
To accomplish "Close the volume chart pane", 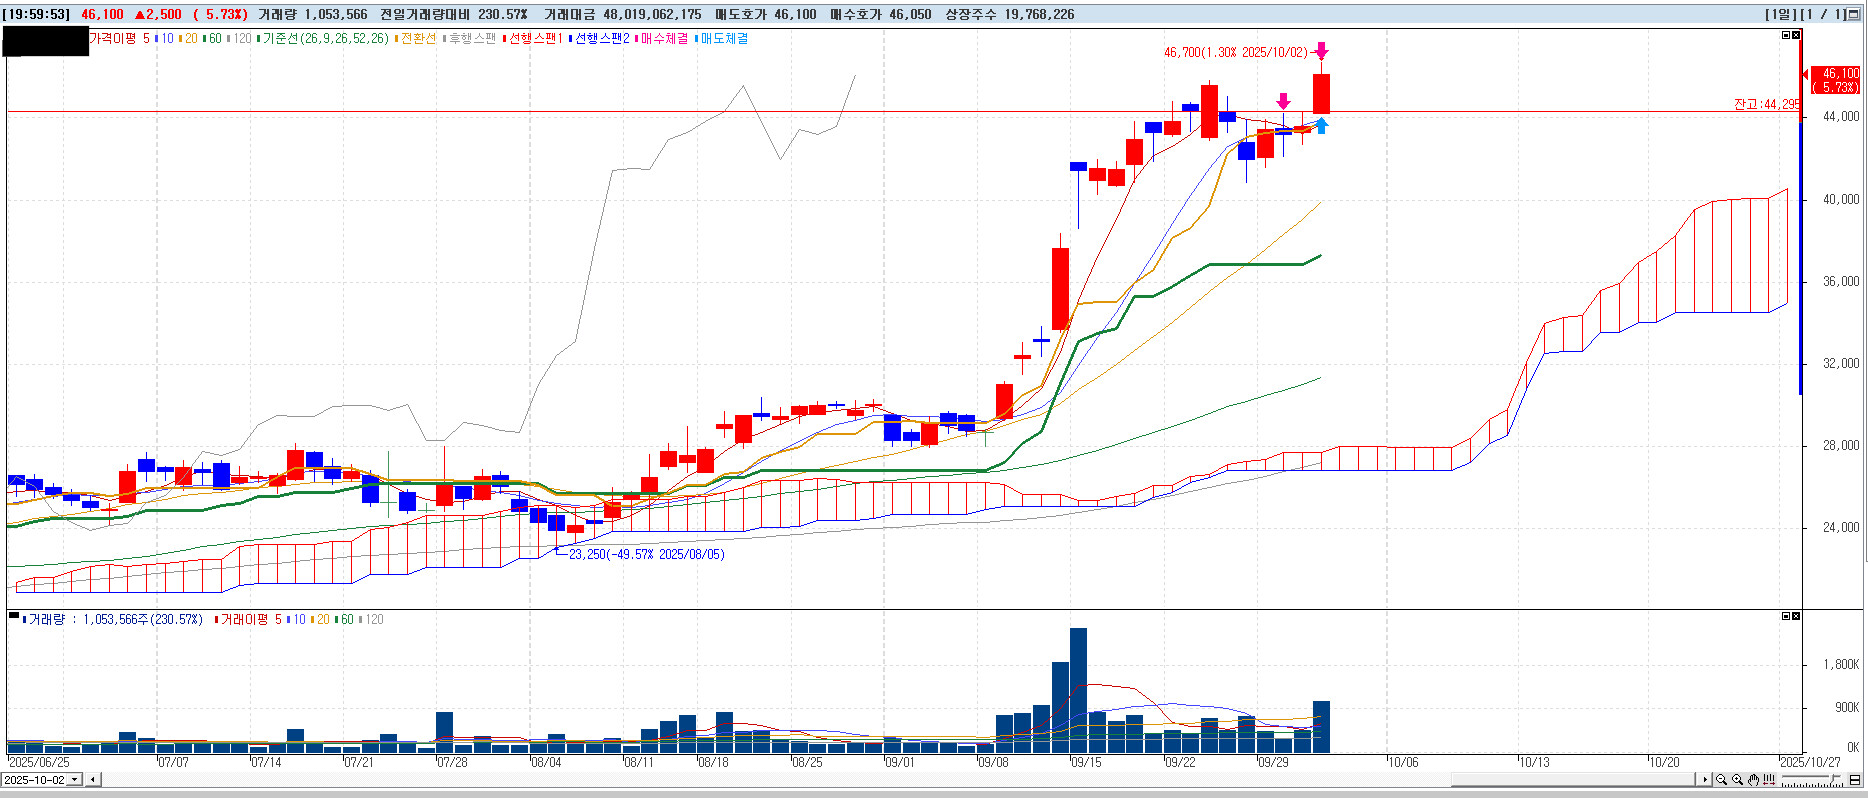I will pos(1796,616).
